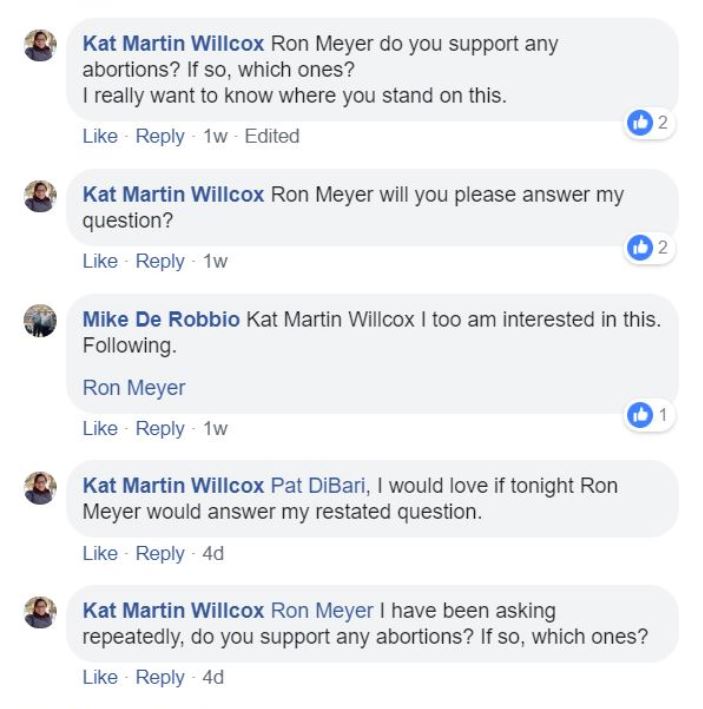Viewport: 703px width, 709px height.
Task: Reply to the 'asking repeatedly' last comment
Action: (x=160, y=677)
